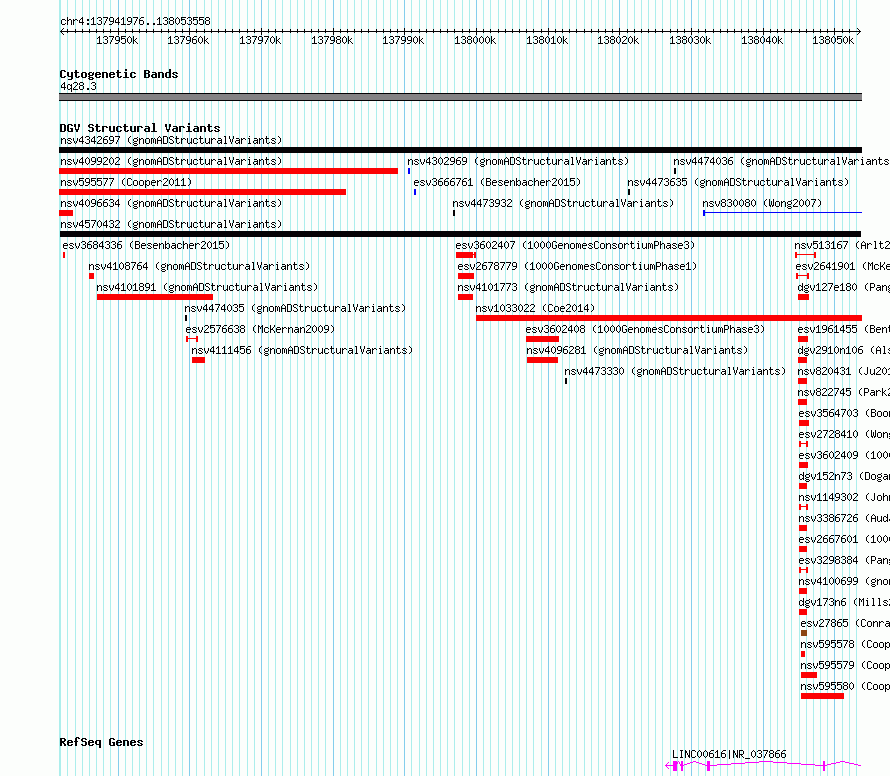Open esv3602407 1000Genomes Phase3 variant
Screen dimensions: 890x776
(x=575, y=245)
